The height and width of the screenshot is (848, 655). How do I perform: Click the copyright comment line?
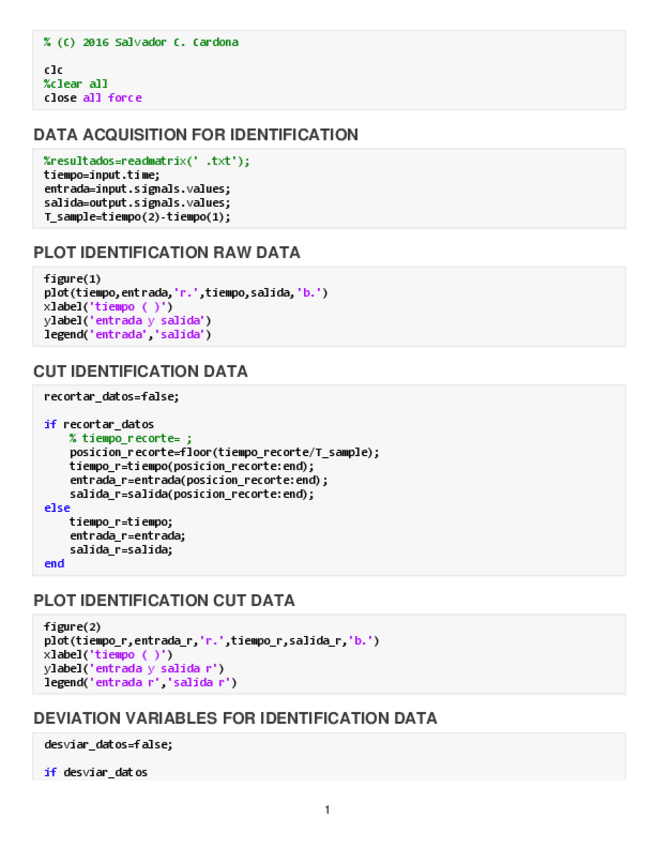(141, 42)
